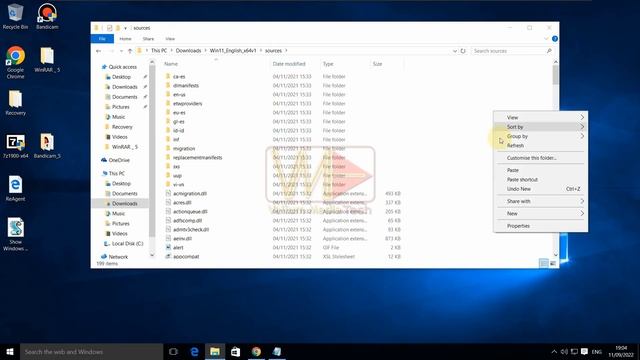
Task: Select Quick access in navigation pane
Action: (x=122, y=67)
